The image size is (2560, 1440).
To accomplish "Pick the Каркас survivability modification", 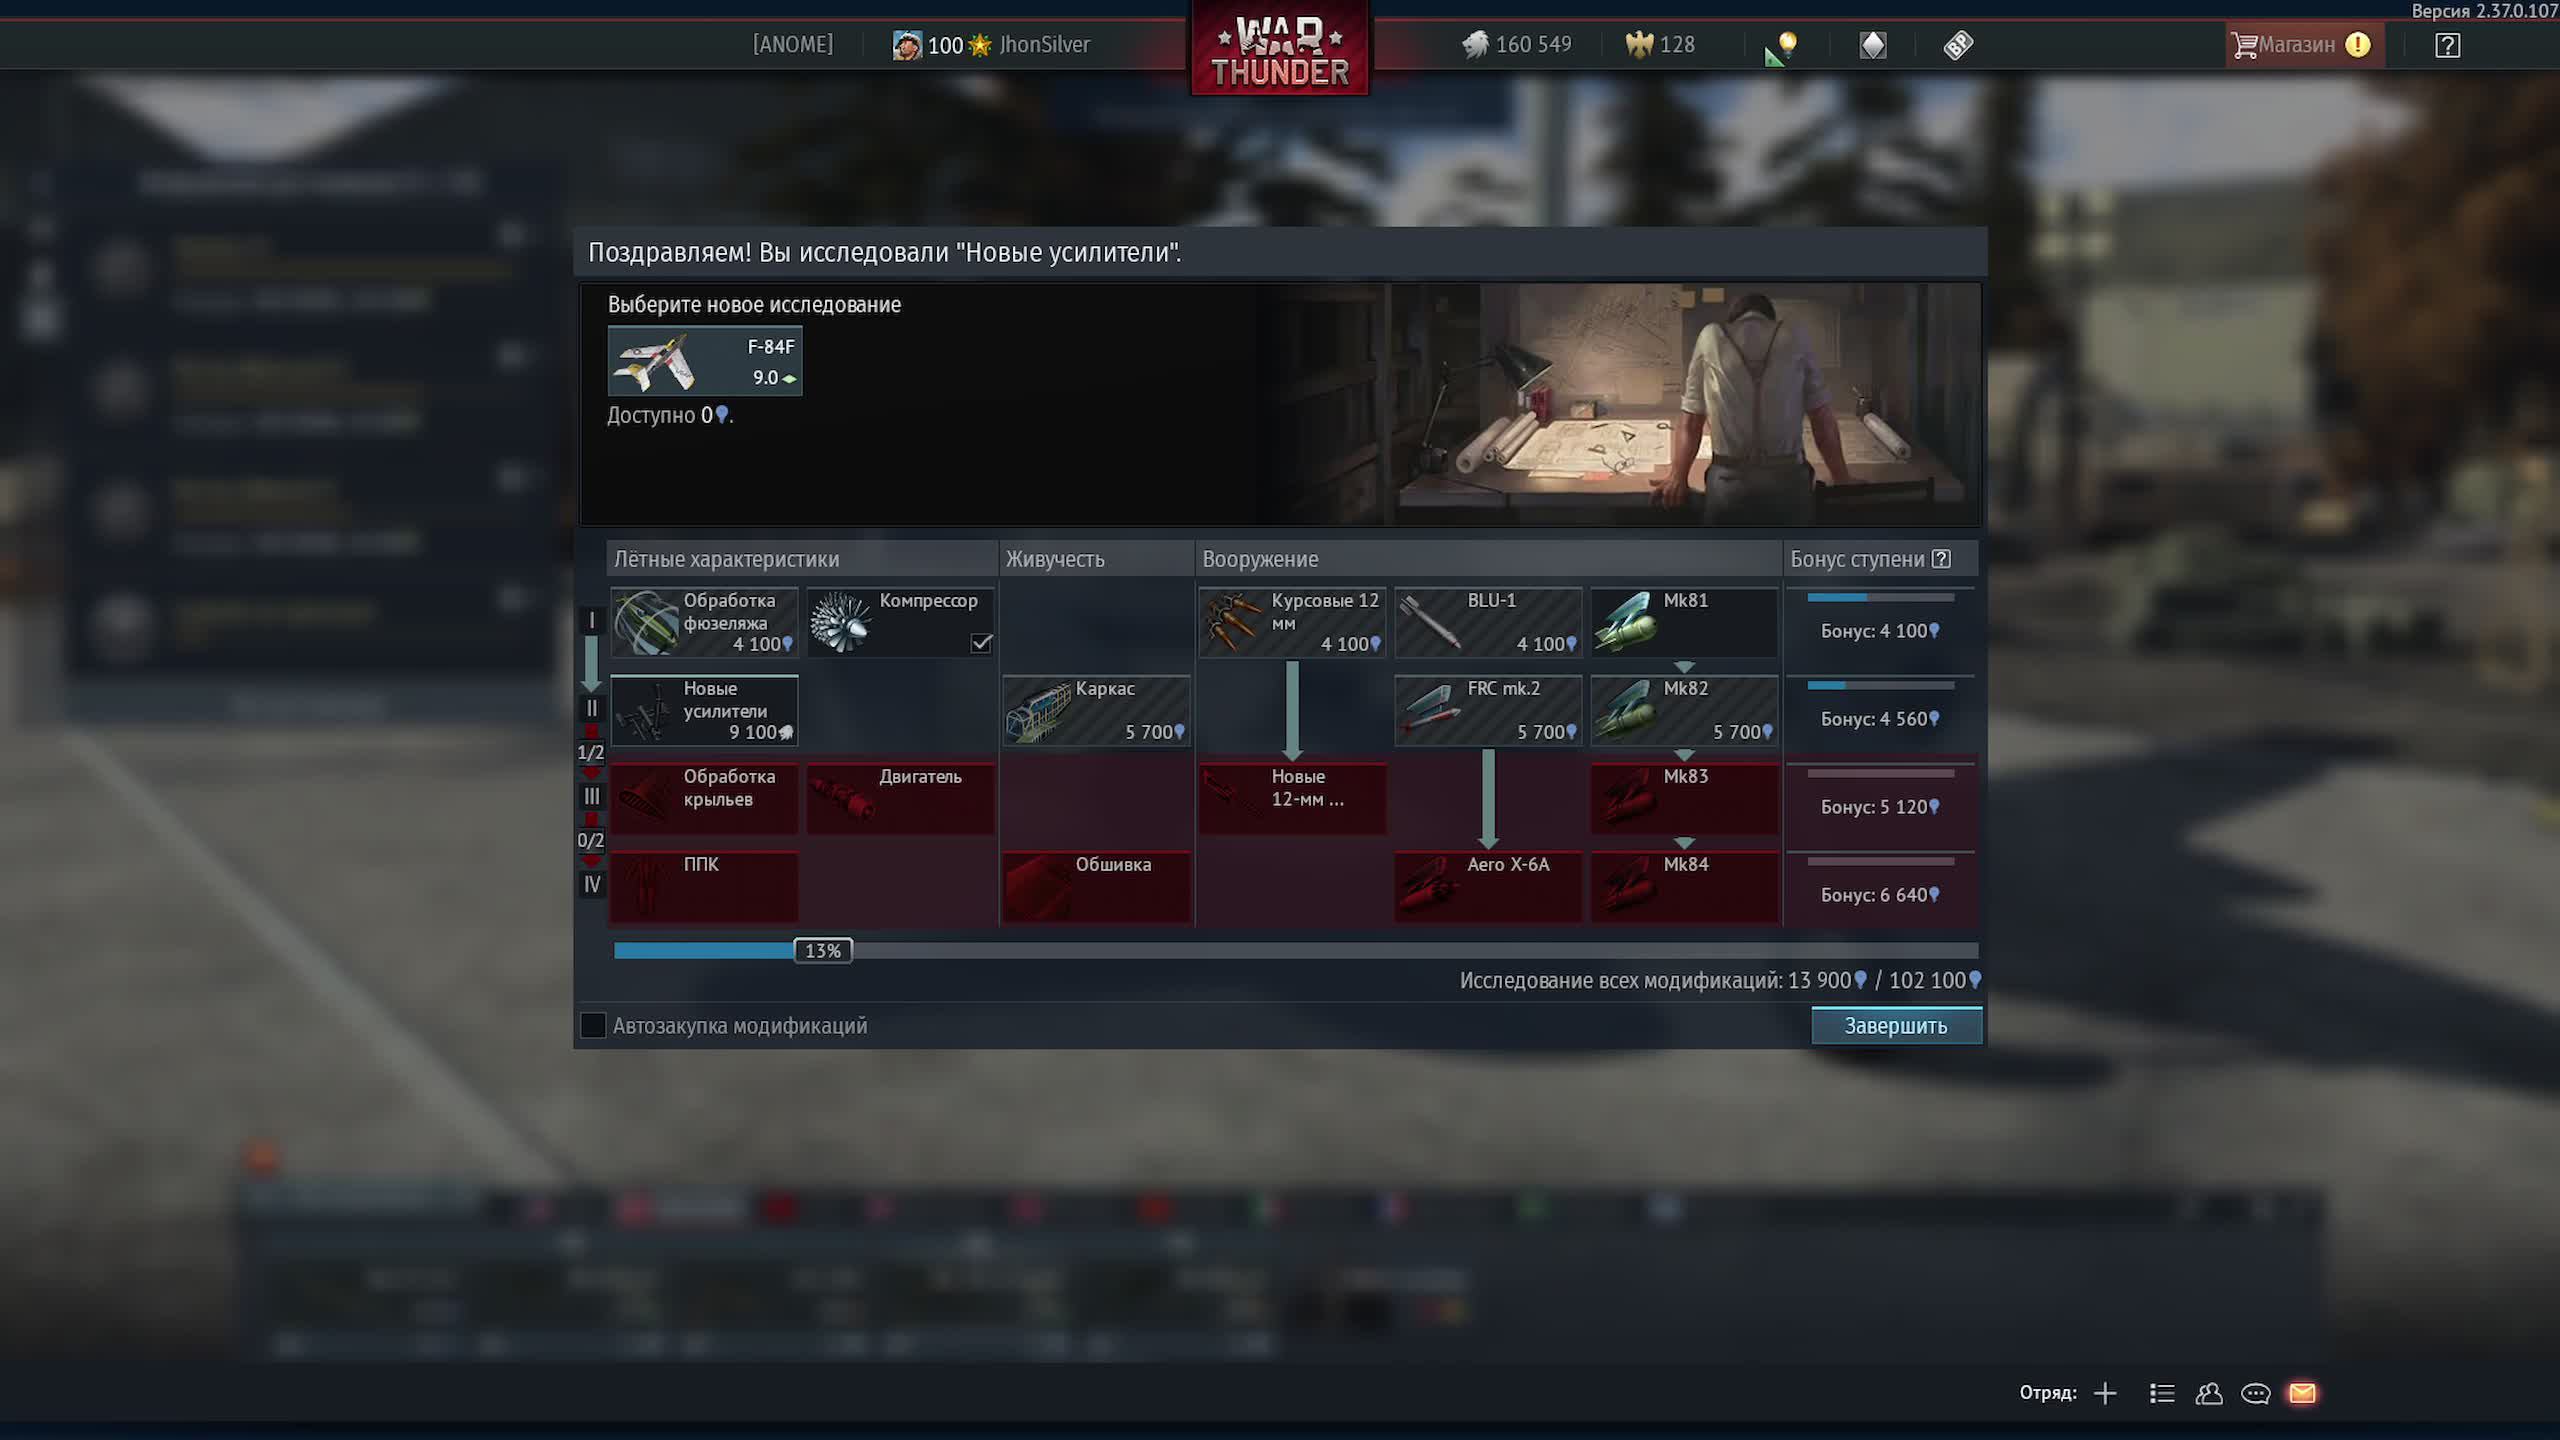I will (x=1096, y=710).
